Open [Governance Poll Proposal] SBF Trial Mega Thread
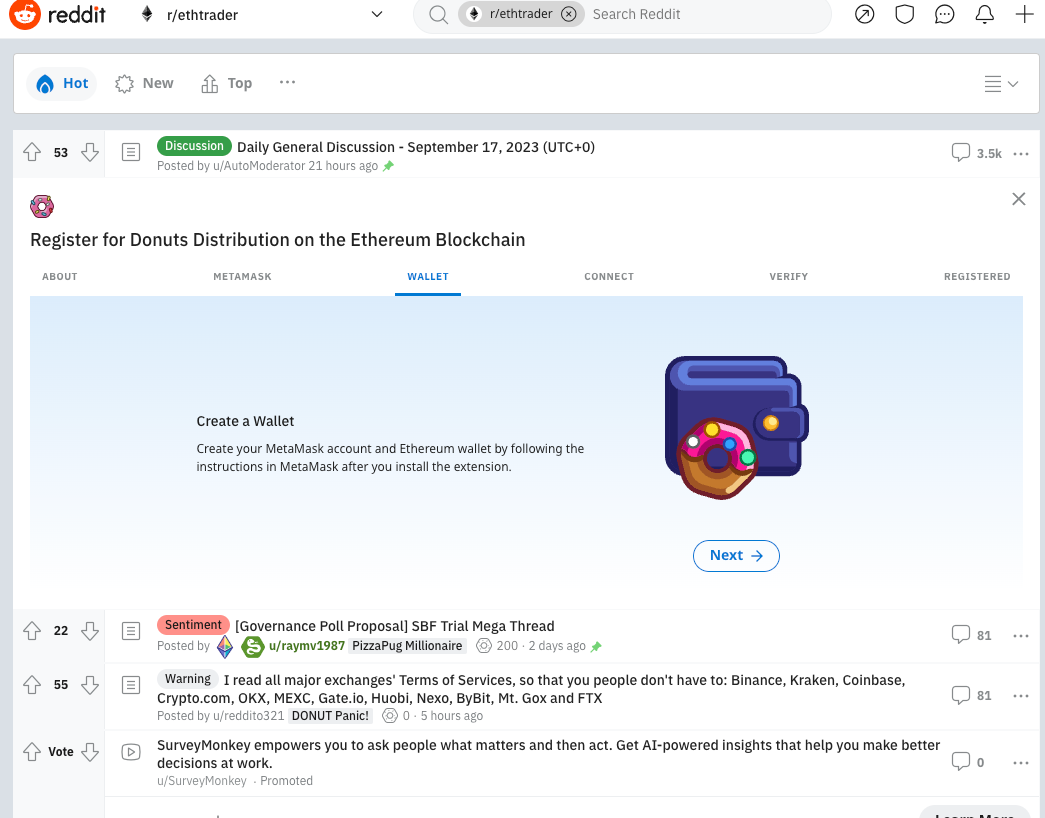This screenshot has height=818, width=1045. [x=395, y=626]
